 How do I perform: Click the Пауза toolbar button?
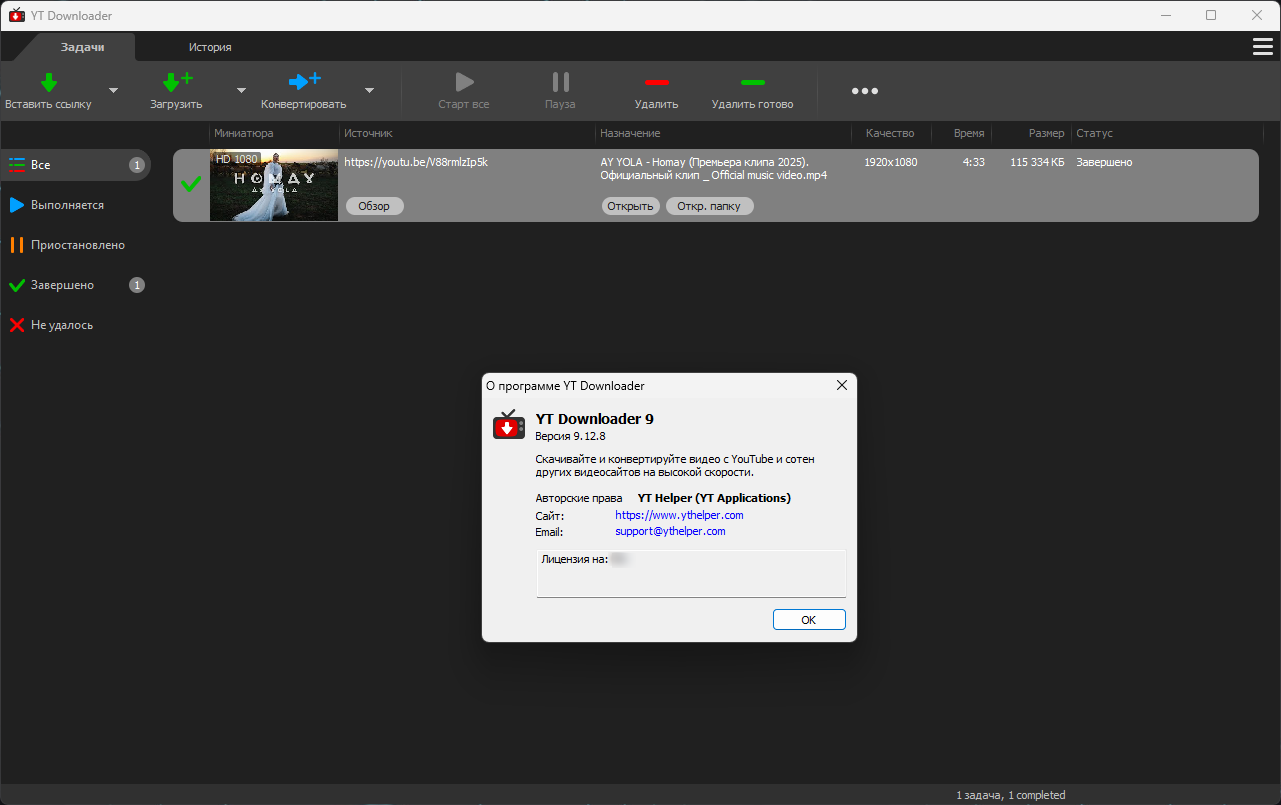coord(560,90)
